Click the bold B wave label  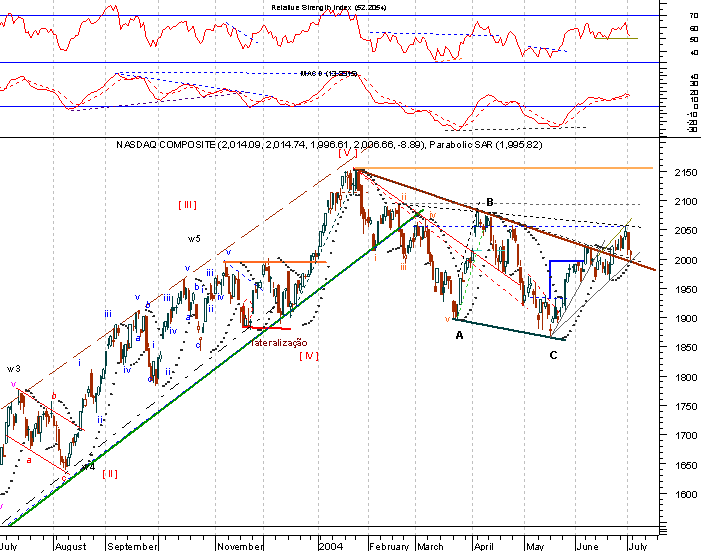[490, 203]
